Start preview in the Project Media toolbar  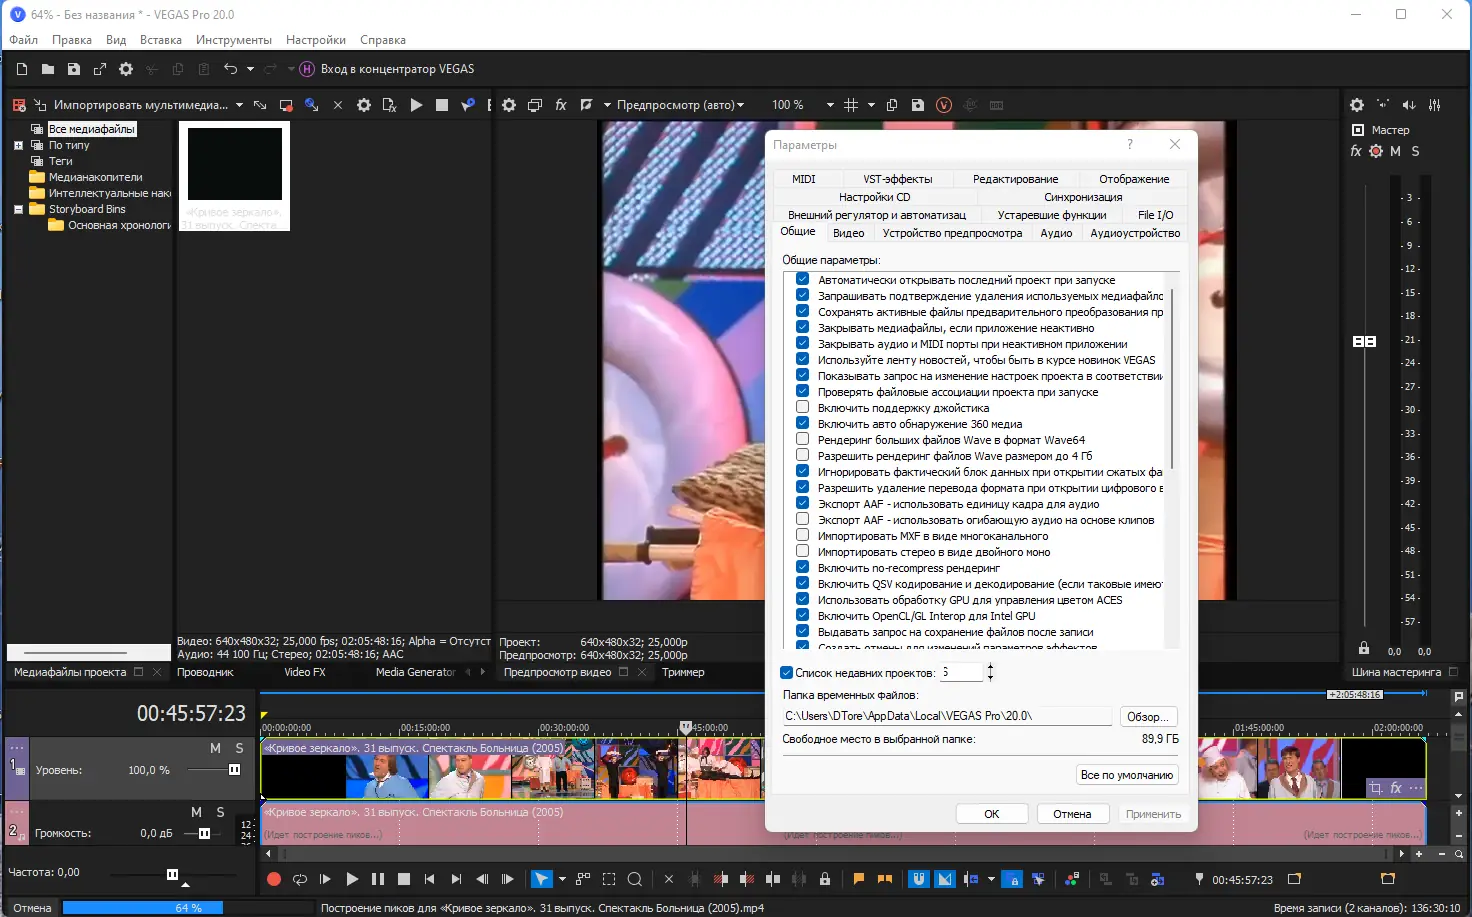tap(416, 105)
